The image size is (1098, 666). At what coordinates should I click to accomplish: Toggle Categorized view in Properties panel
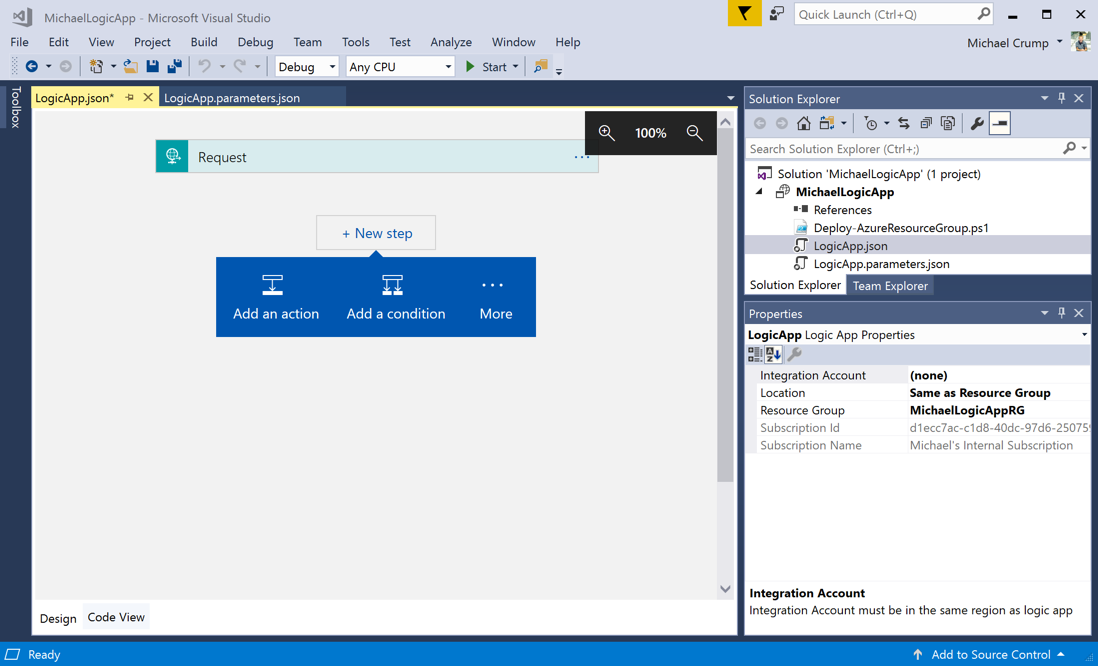tap(755, 355)
